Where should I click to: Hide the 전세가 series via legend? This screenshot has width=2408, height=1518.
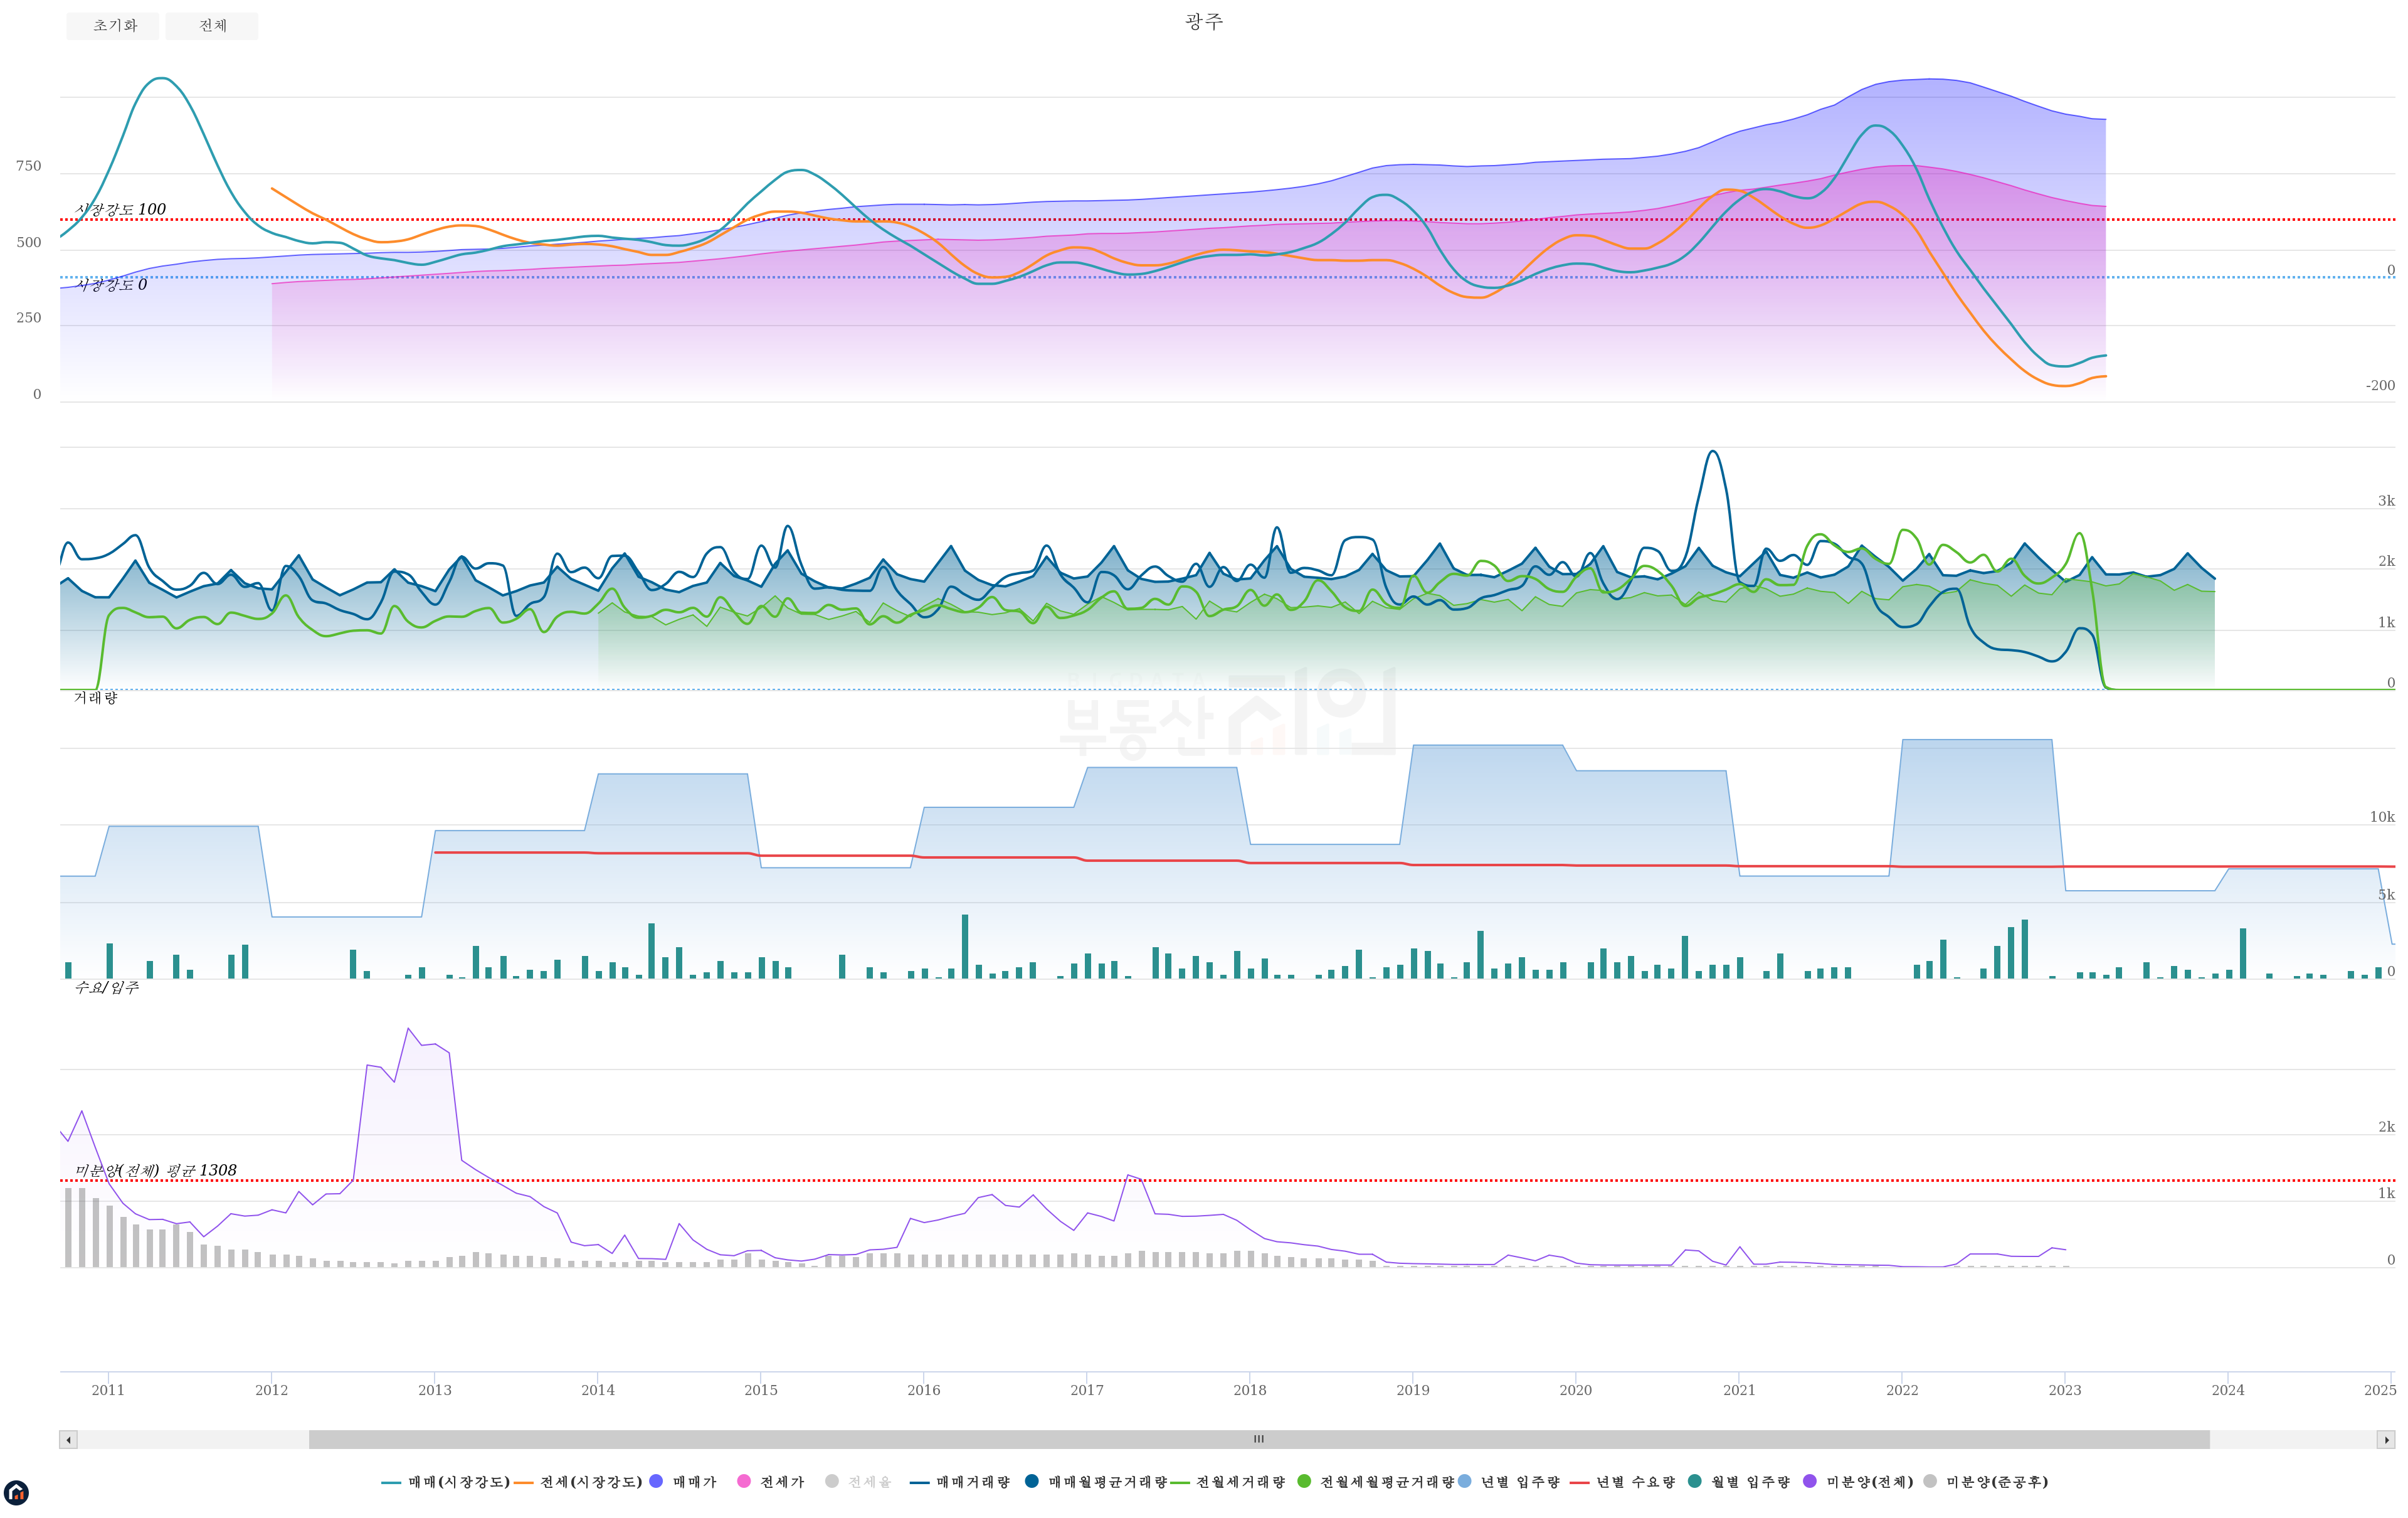(781, 1482)
